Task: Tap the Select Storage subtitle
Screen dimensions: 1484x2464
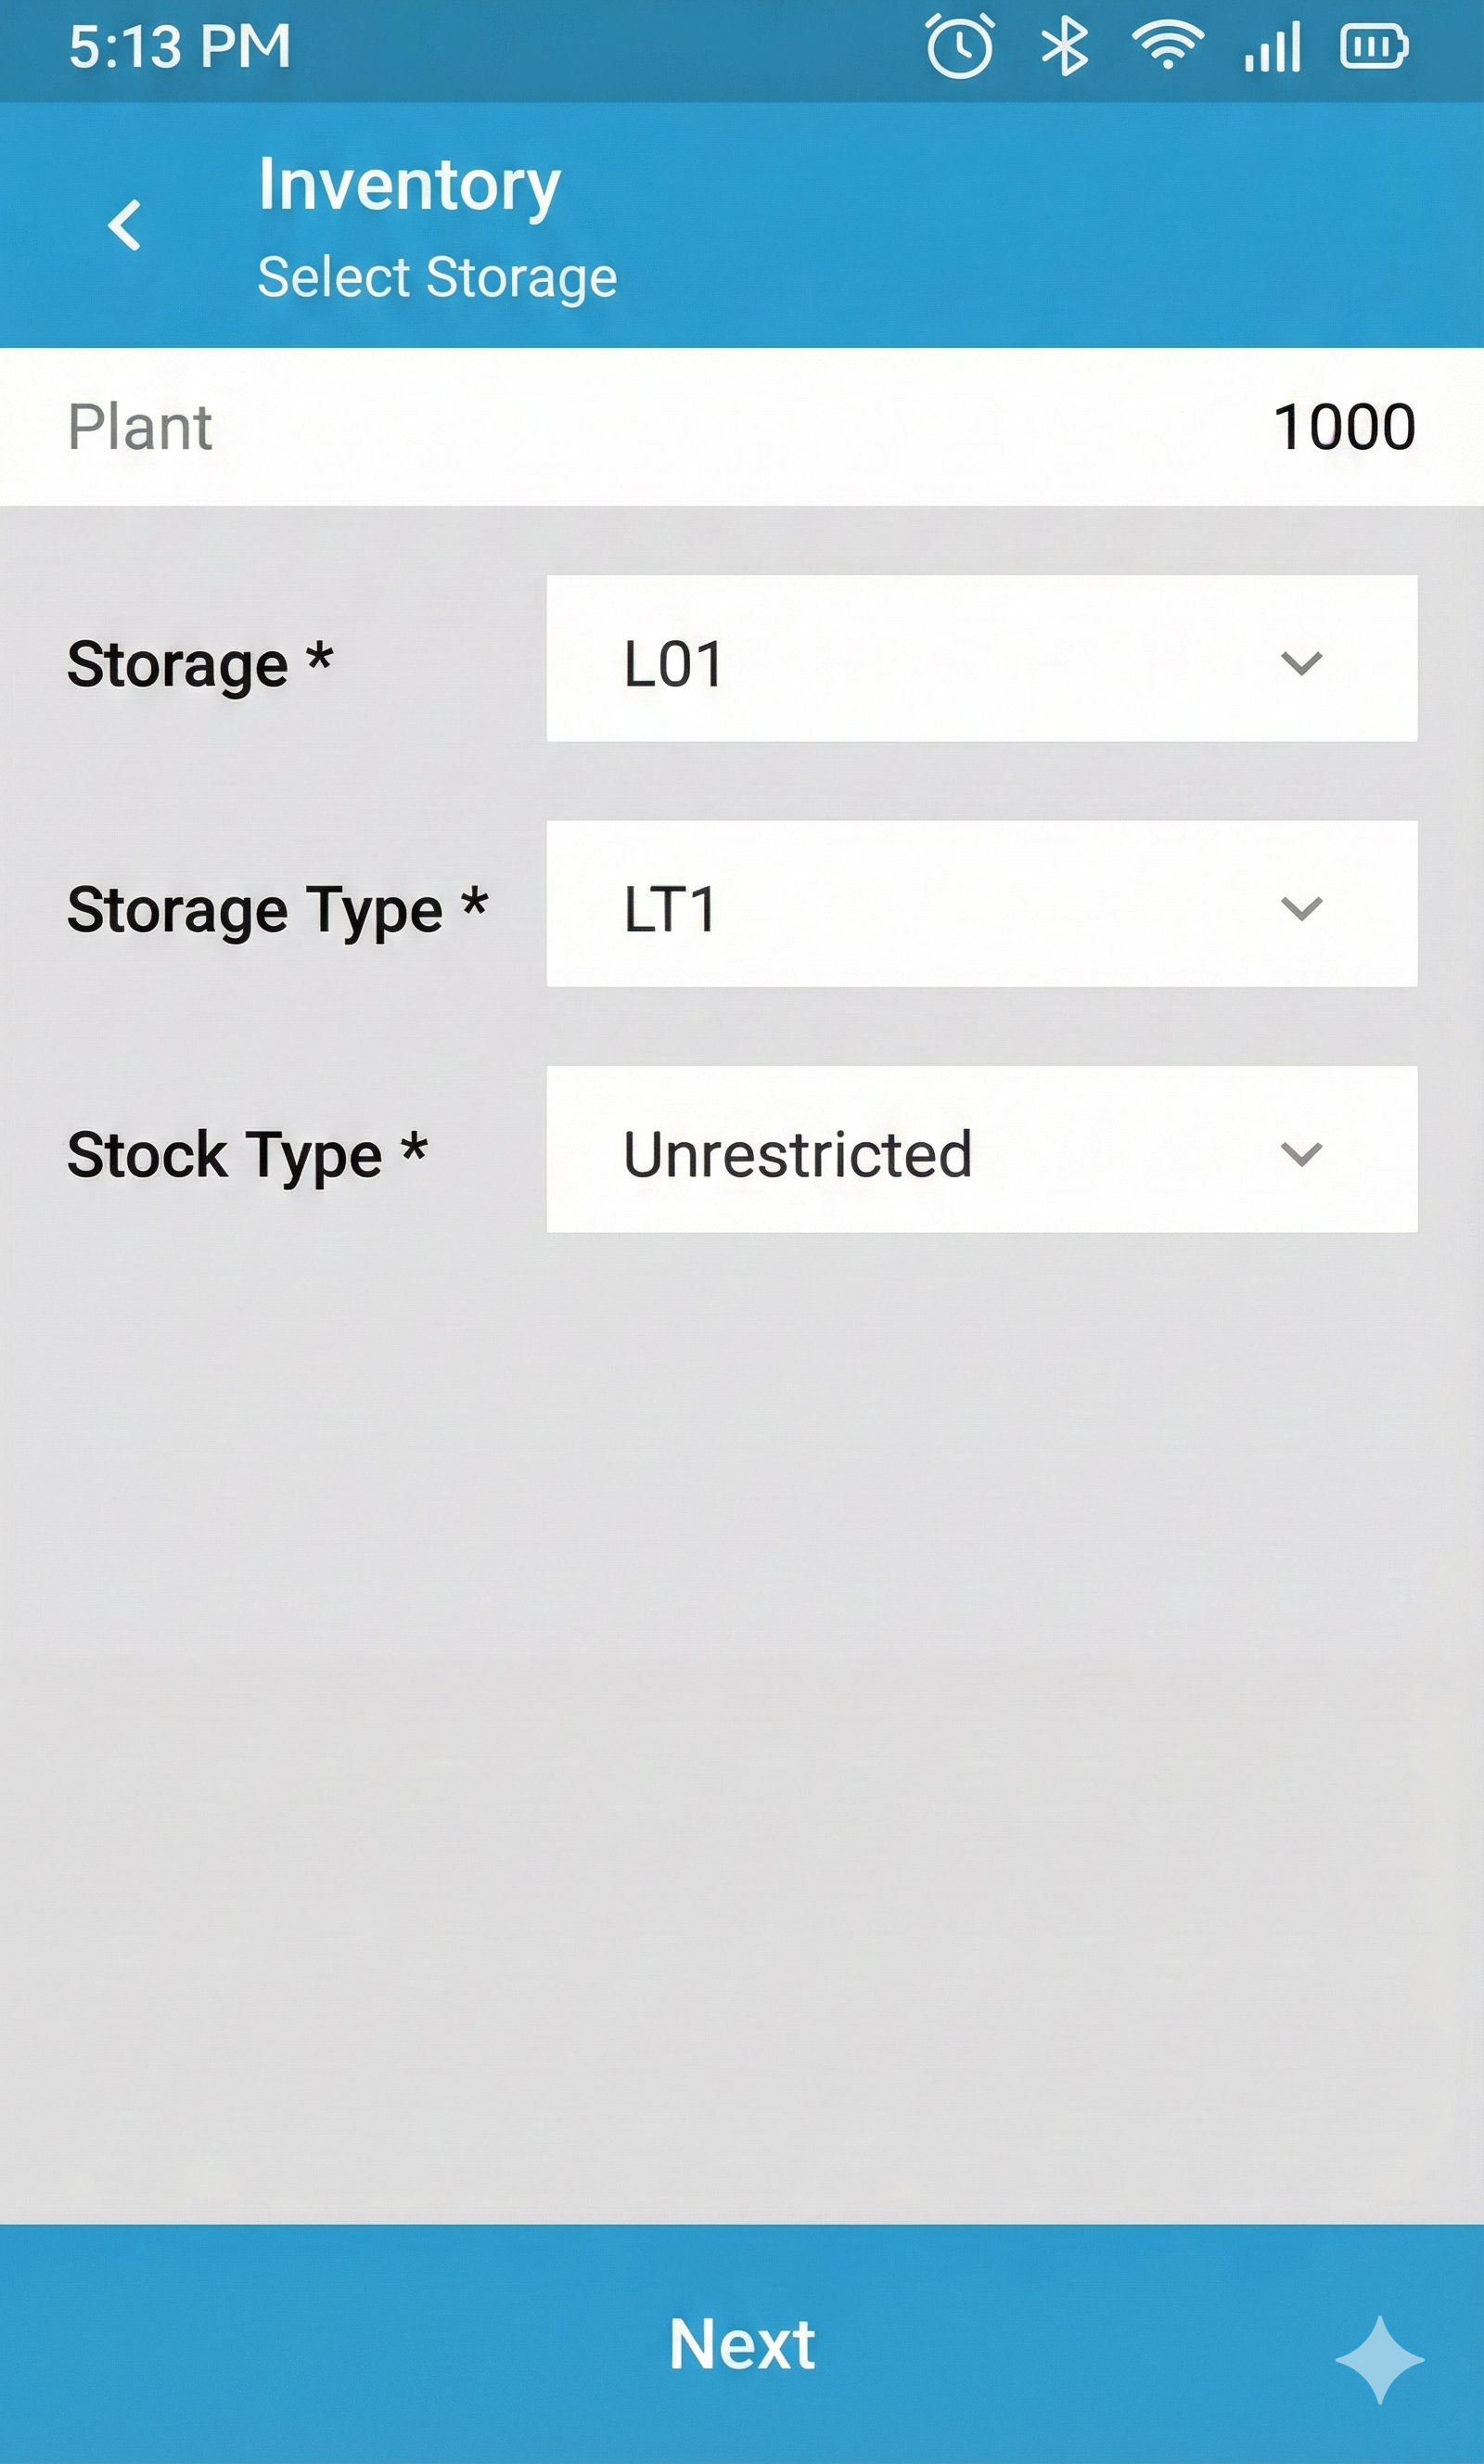Action: (437, 277)
